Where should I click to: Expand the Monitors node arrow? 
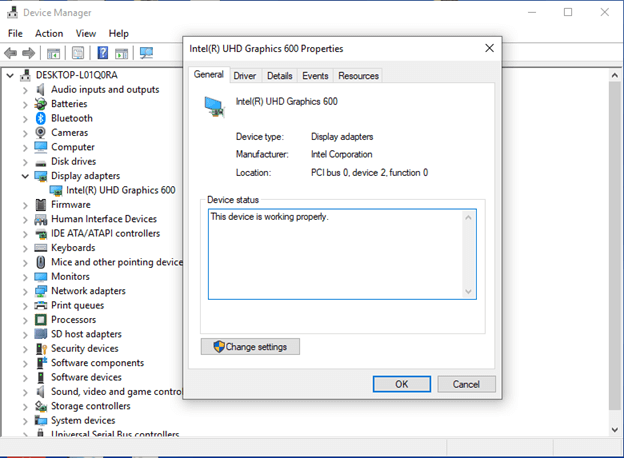coord(25,277)
